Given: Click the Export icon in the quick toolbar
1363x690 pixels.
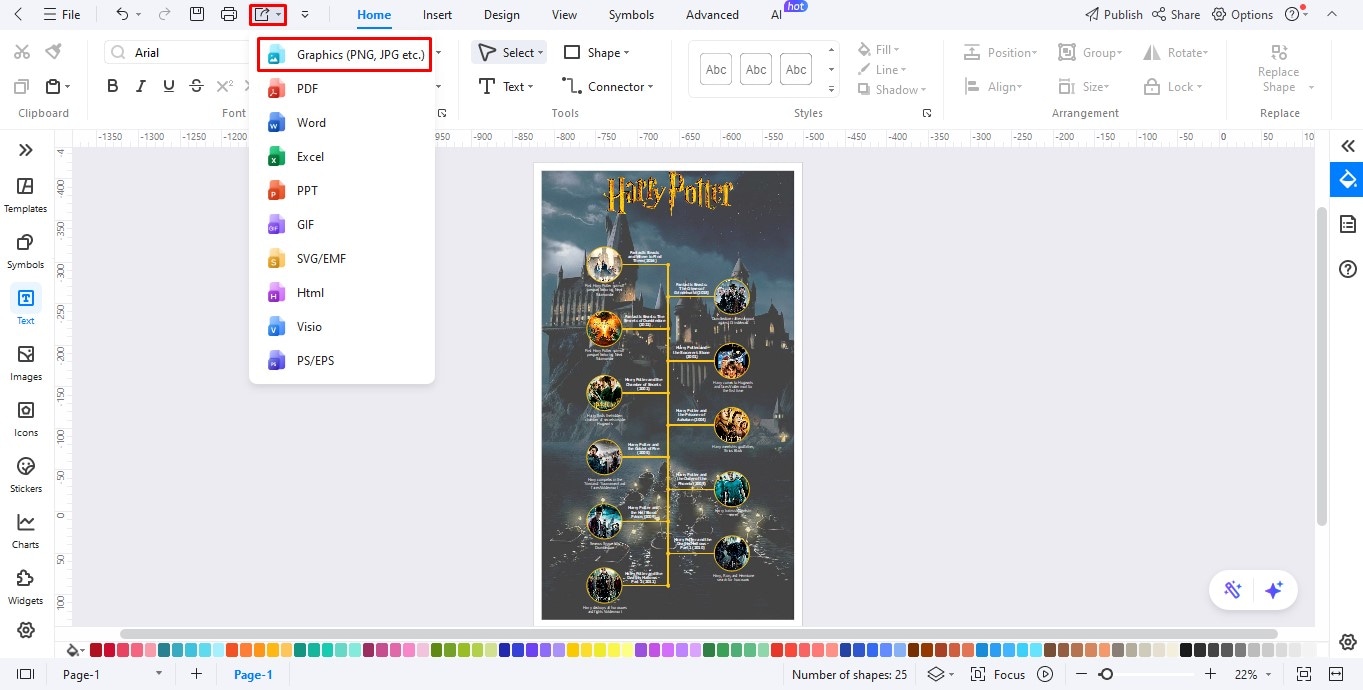Looking at the screenshot, I should click(262, 14).
